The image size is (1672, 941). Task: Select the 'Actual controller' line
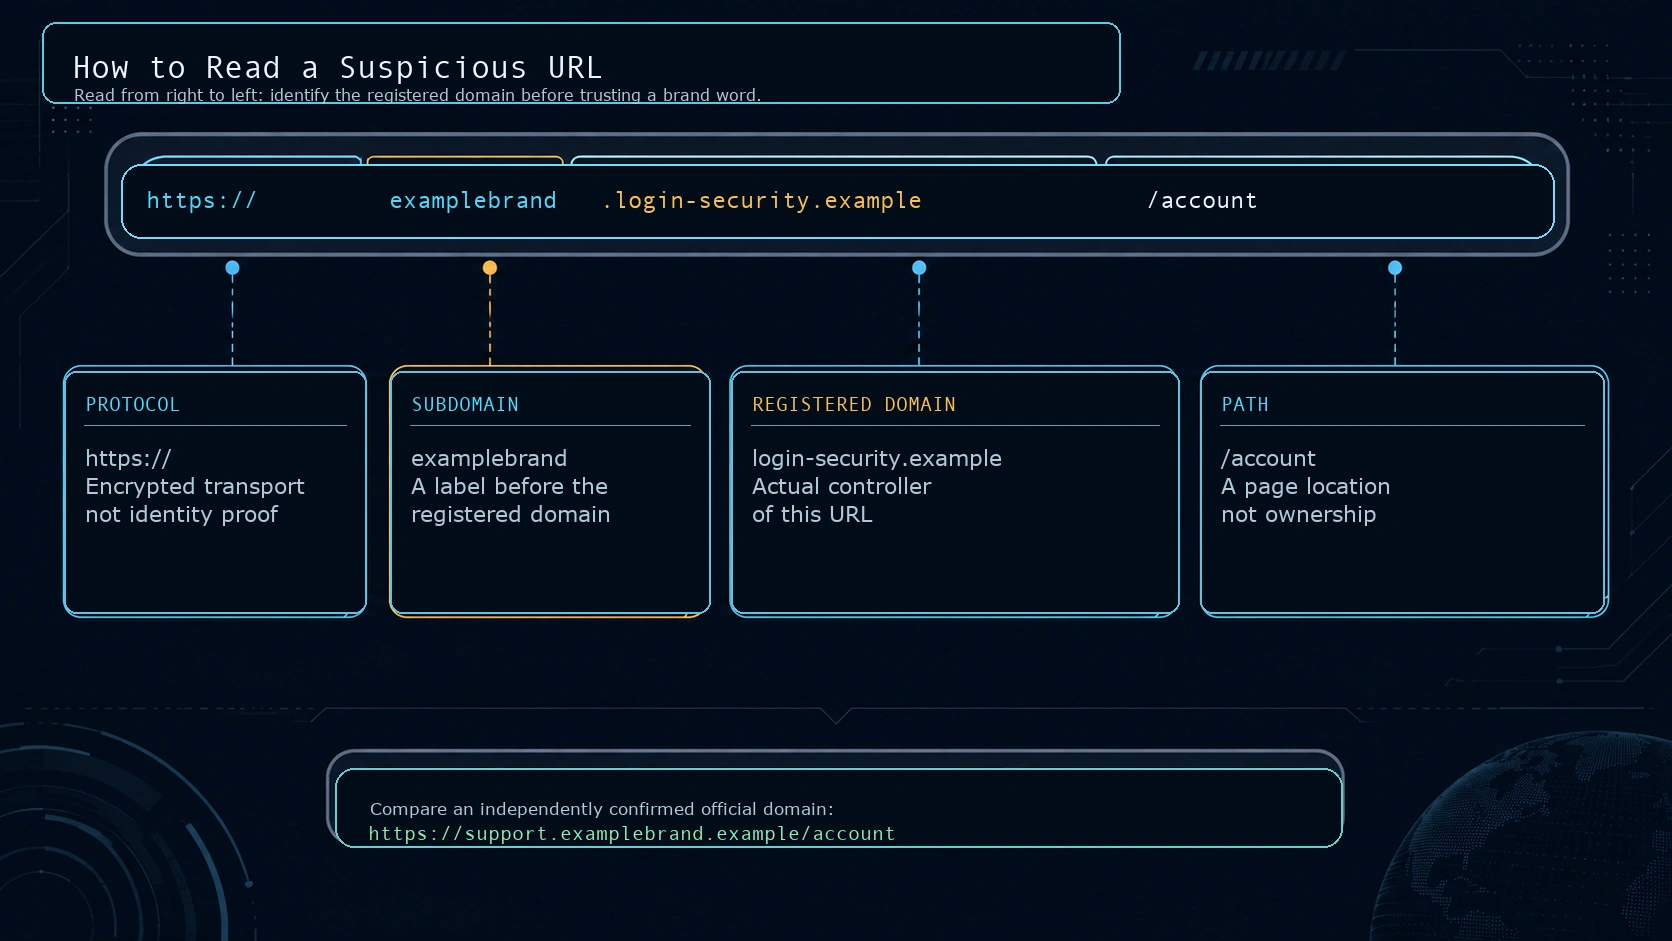click(x=841, y=486)
